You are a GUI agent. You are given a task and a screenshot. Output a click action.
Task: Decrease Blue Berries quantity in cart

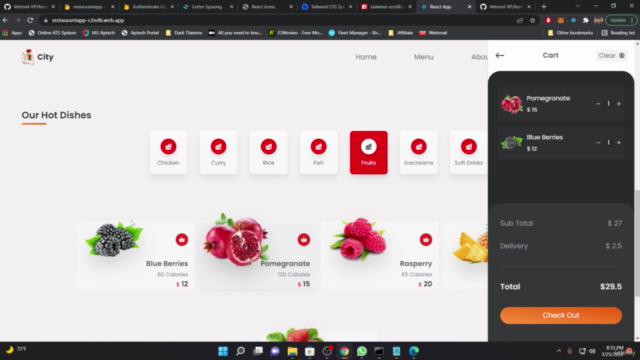(x=598, y=142)
